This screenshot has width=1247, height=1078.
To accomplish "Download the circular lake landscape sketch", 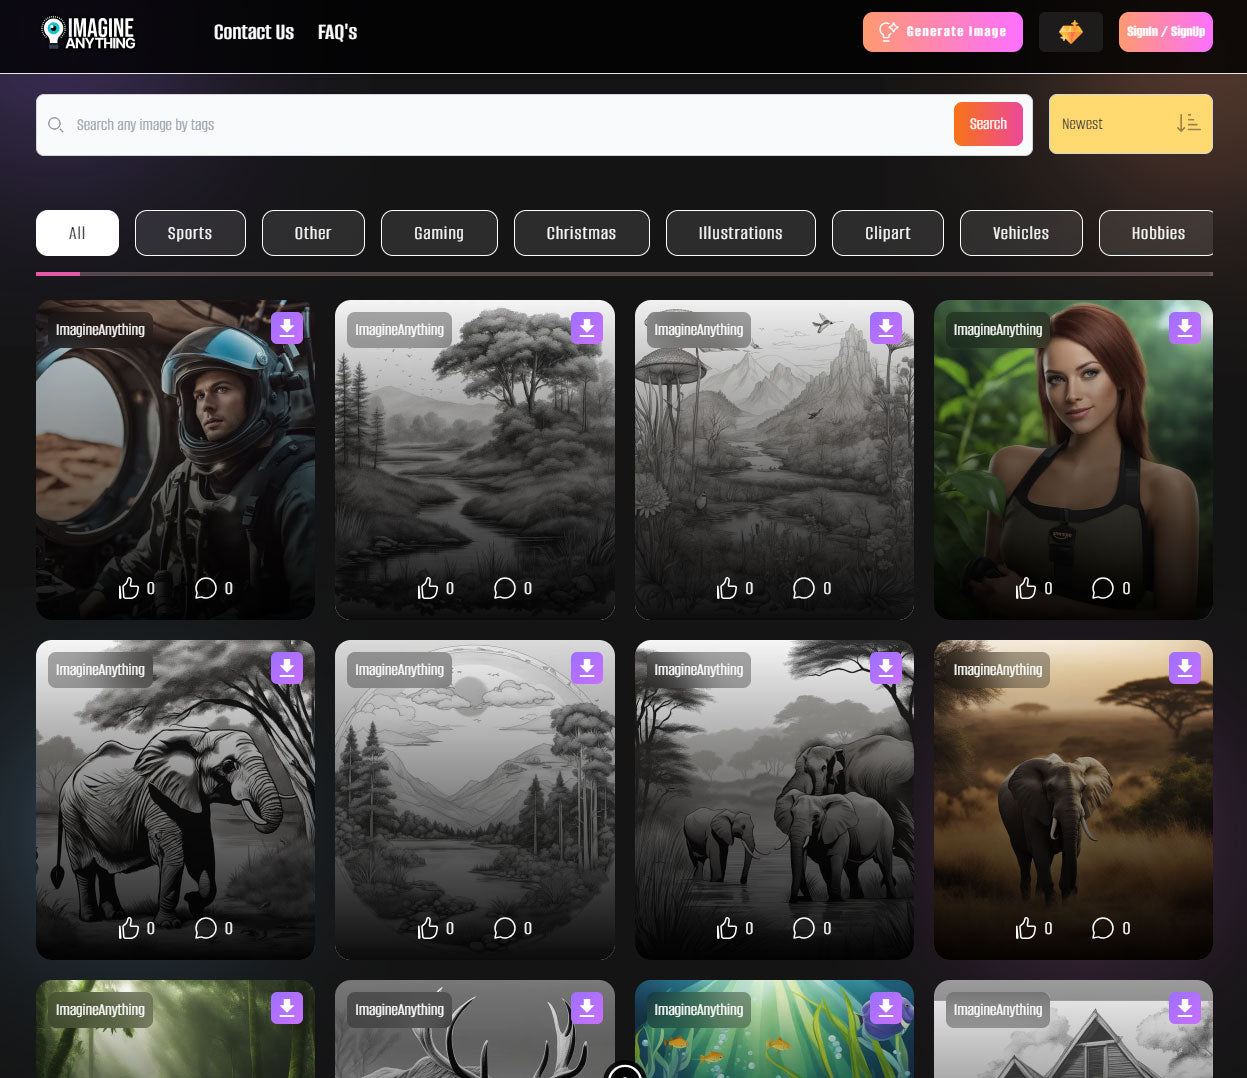I will 587,668.
